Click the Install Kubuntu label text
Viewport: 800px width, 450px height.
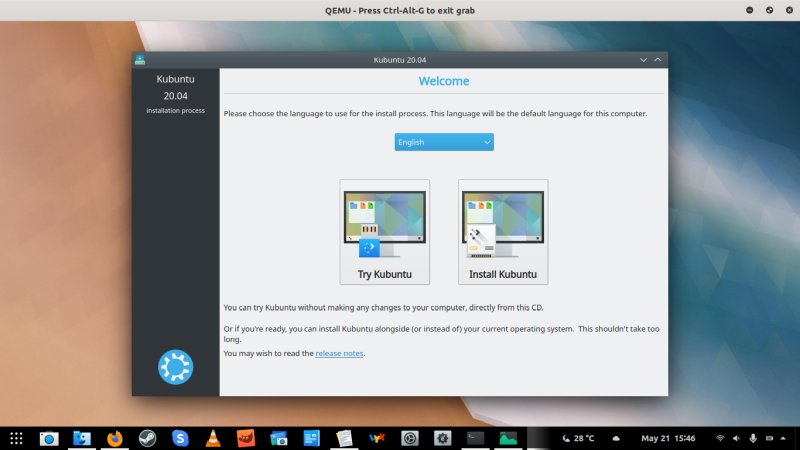click(502, 274)
